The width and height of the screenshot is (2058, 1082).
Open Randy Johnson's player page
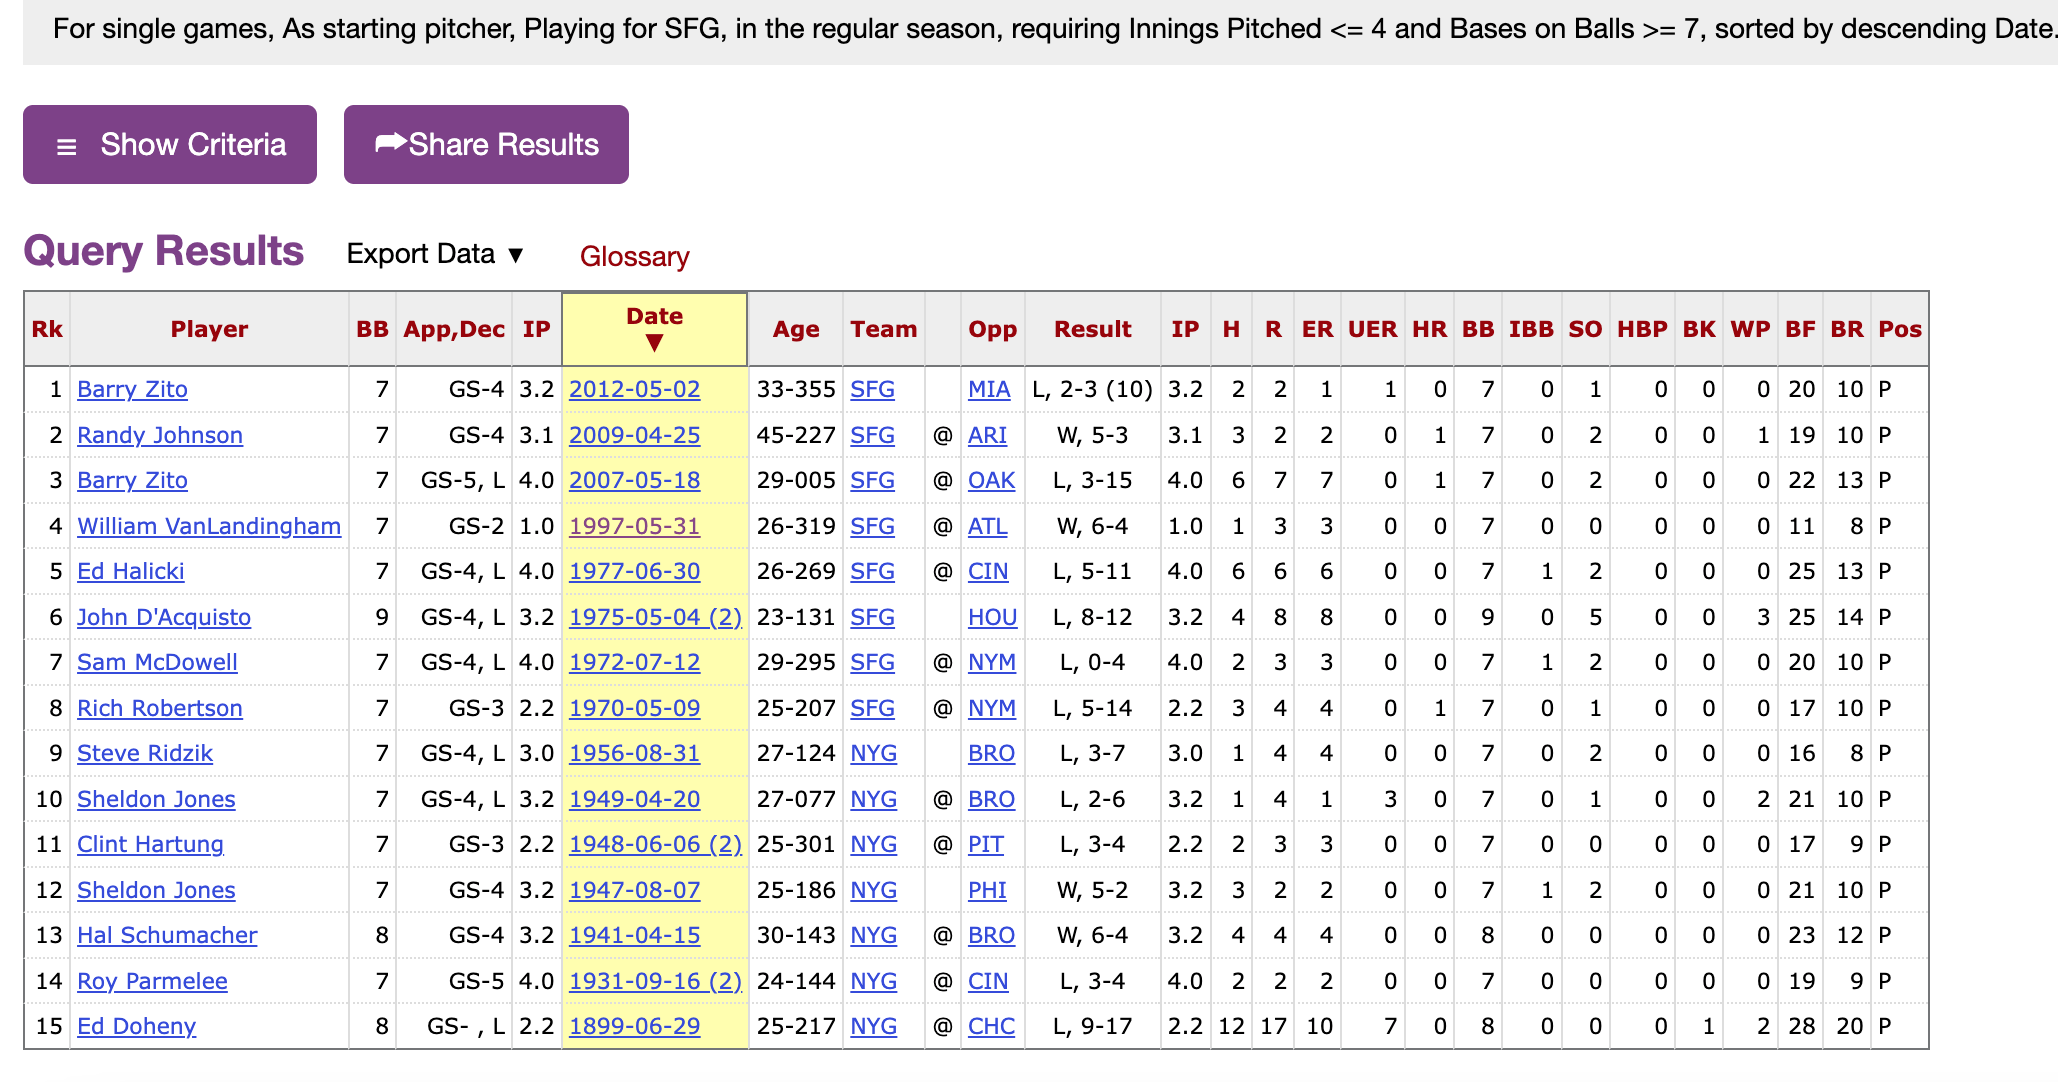160,435
